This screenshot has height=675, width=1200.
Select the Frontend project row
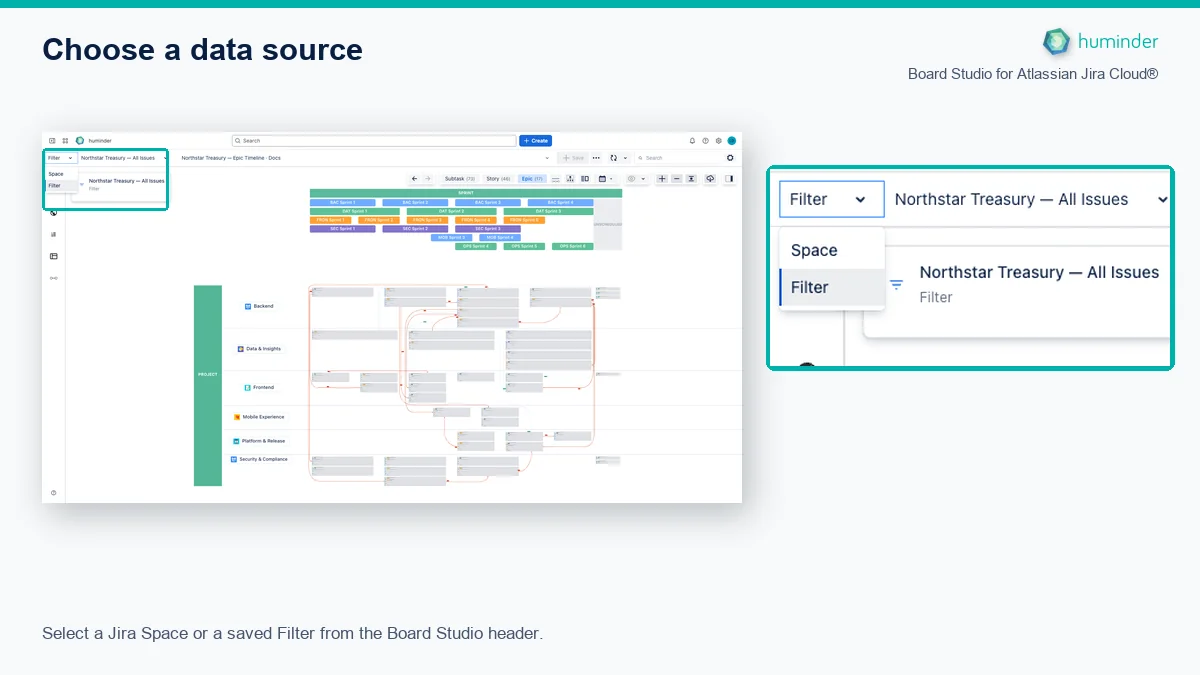click(x=259, y=387)
